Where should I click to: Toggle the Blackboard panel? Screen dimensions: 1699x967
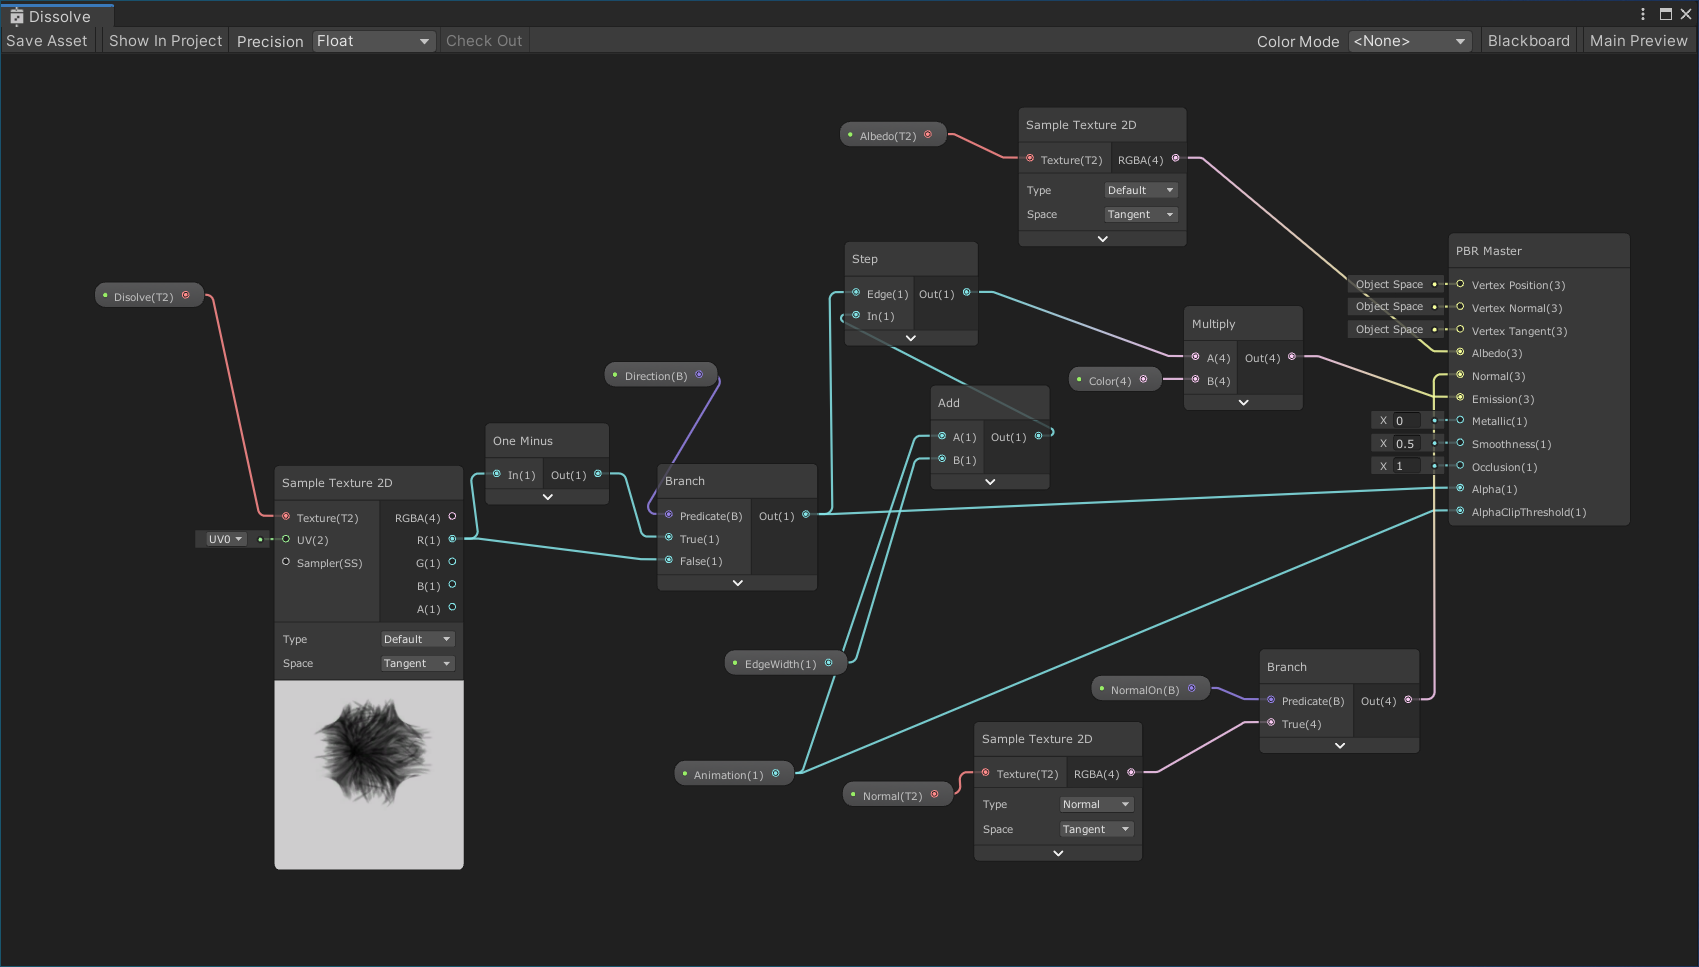click(1528, 41)
